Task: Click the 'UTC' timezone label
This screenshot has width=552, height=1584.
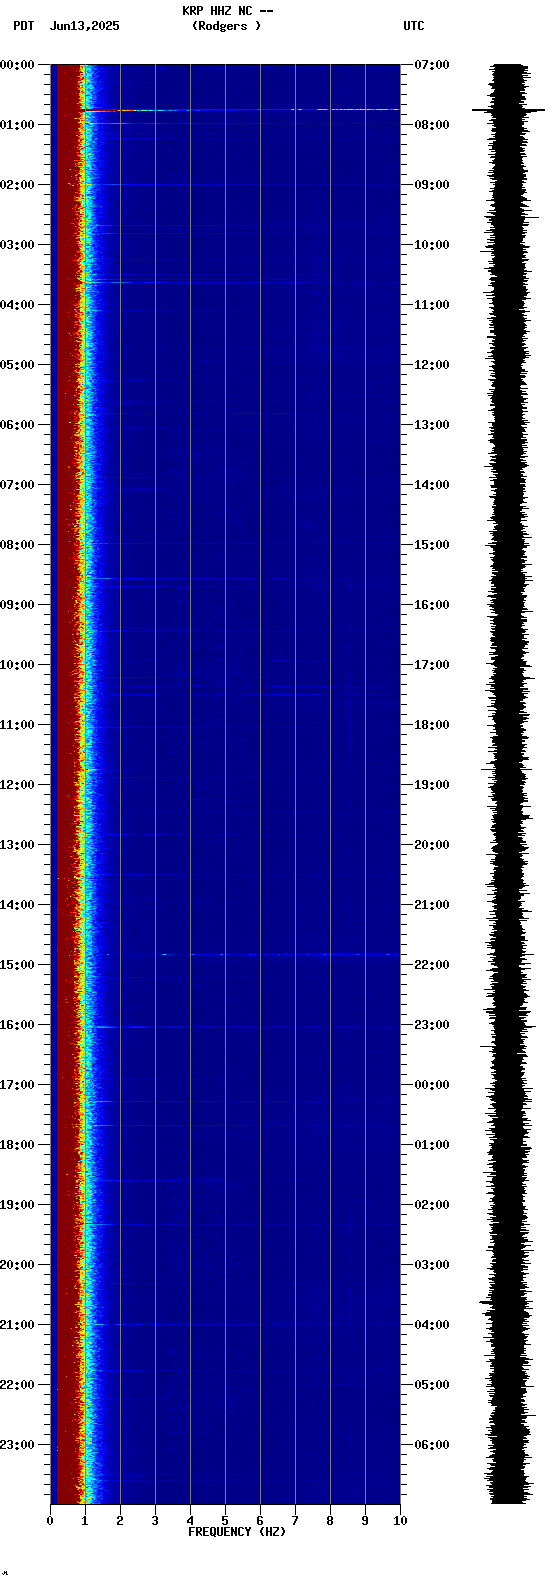Action: tap(414, 26)
